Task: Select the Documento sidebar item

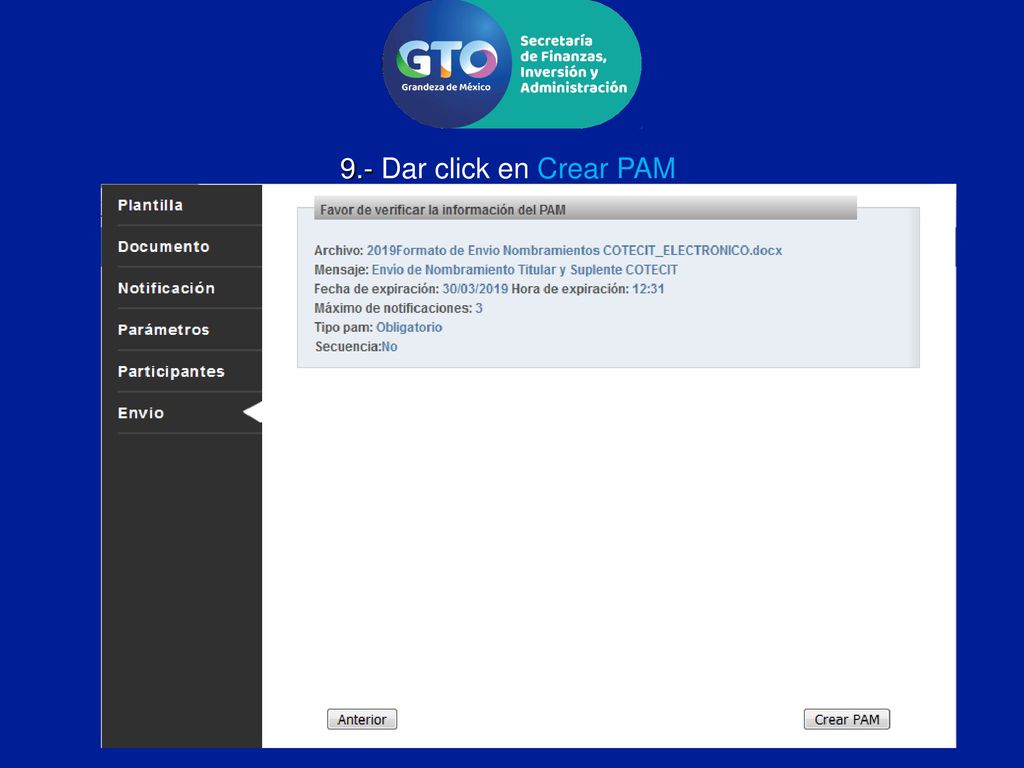Action: [x=164, y=247]
